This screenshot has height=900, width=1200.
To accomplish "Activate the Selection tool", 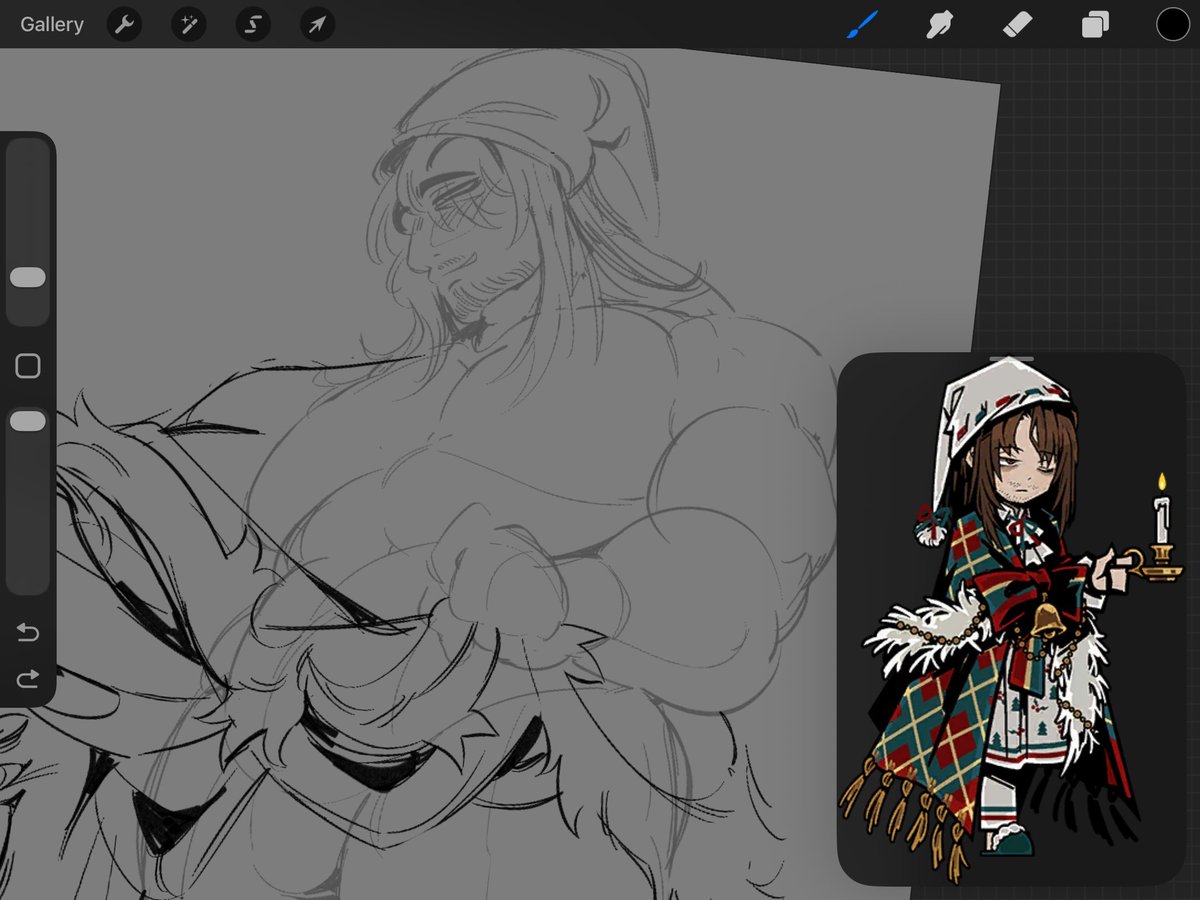I will [253, 24].
